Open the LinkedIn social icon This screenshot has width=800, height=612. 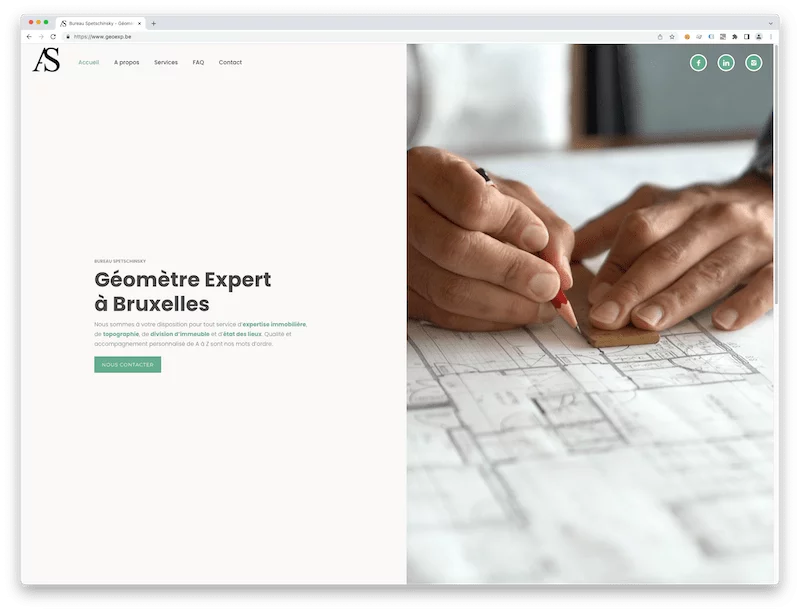click(x=726, y=63)
